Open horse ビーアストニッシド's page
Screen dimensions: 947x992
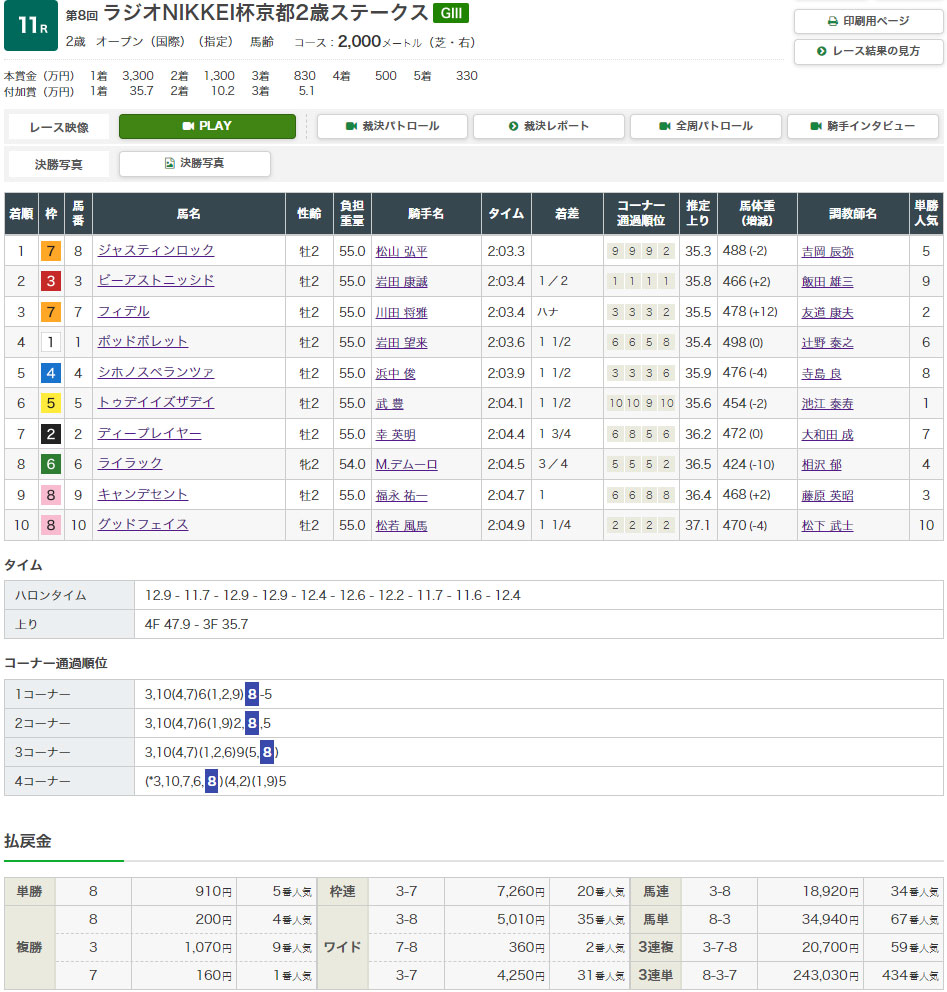click(156, 281)
